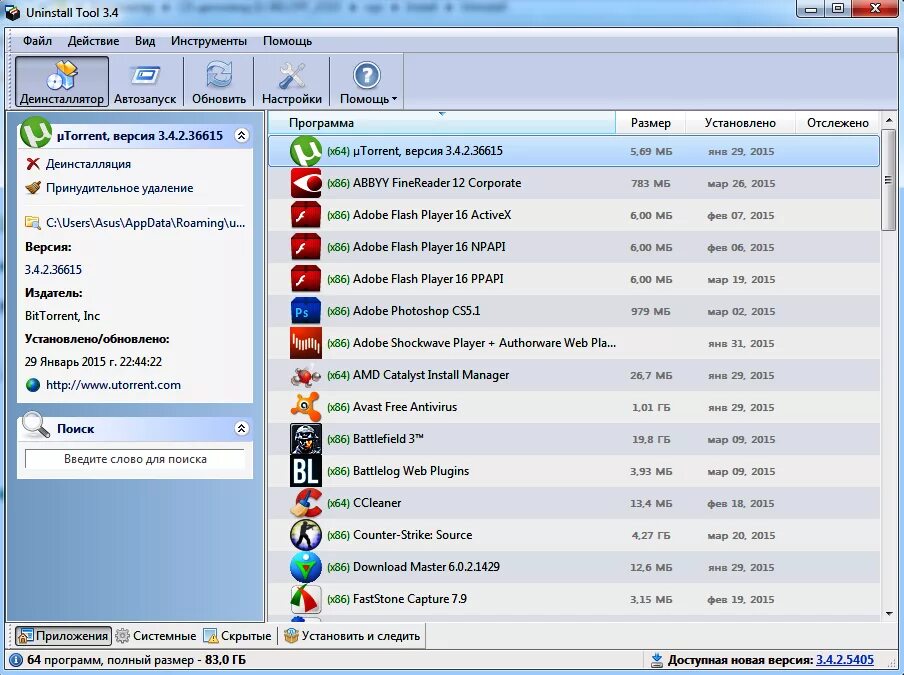Switch to the Скрытые tab
Viewport: 904px width, 675px height.
coord(238,636)
